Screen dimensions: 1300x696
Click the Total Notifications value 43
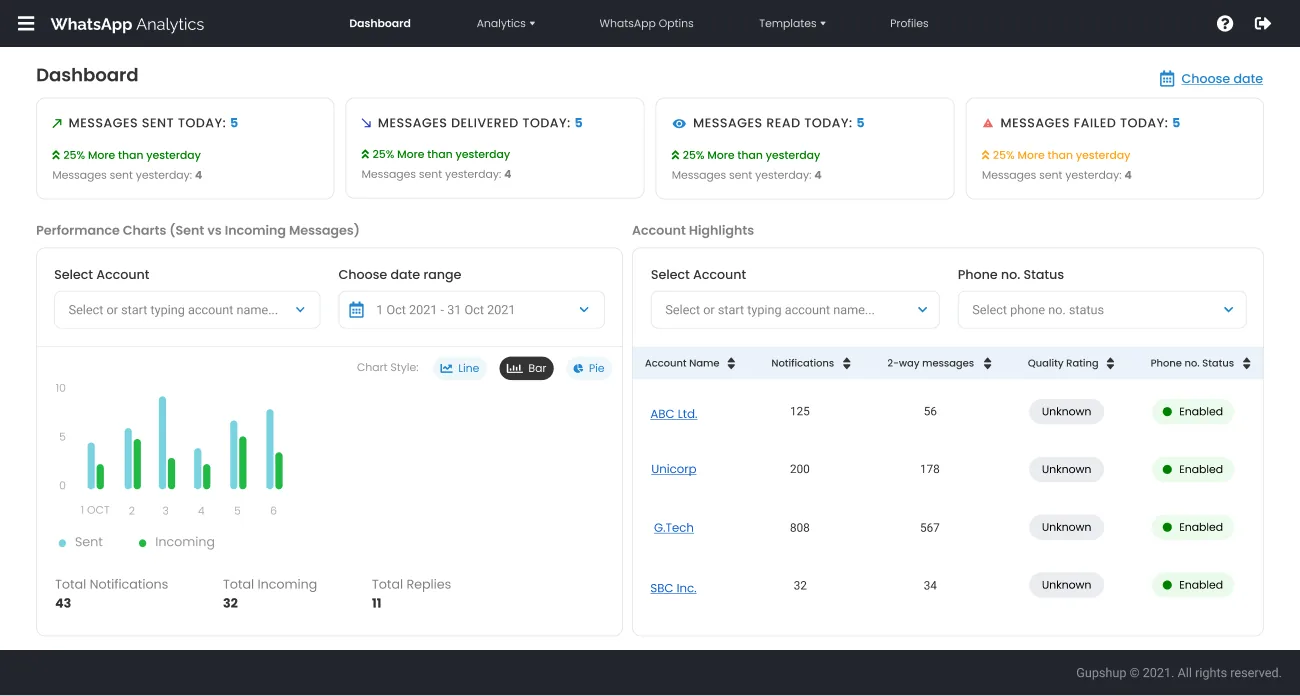coord(63,603)
